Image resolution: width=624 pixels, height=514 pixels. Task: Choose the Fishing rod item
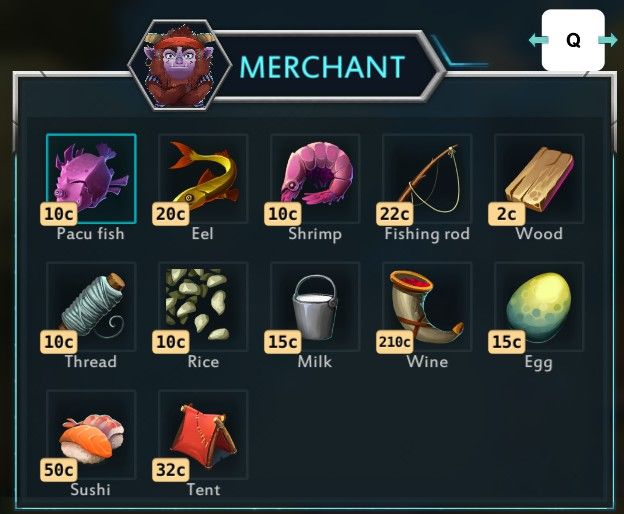coord(427,179)
